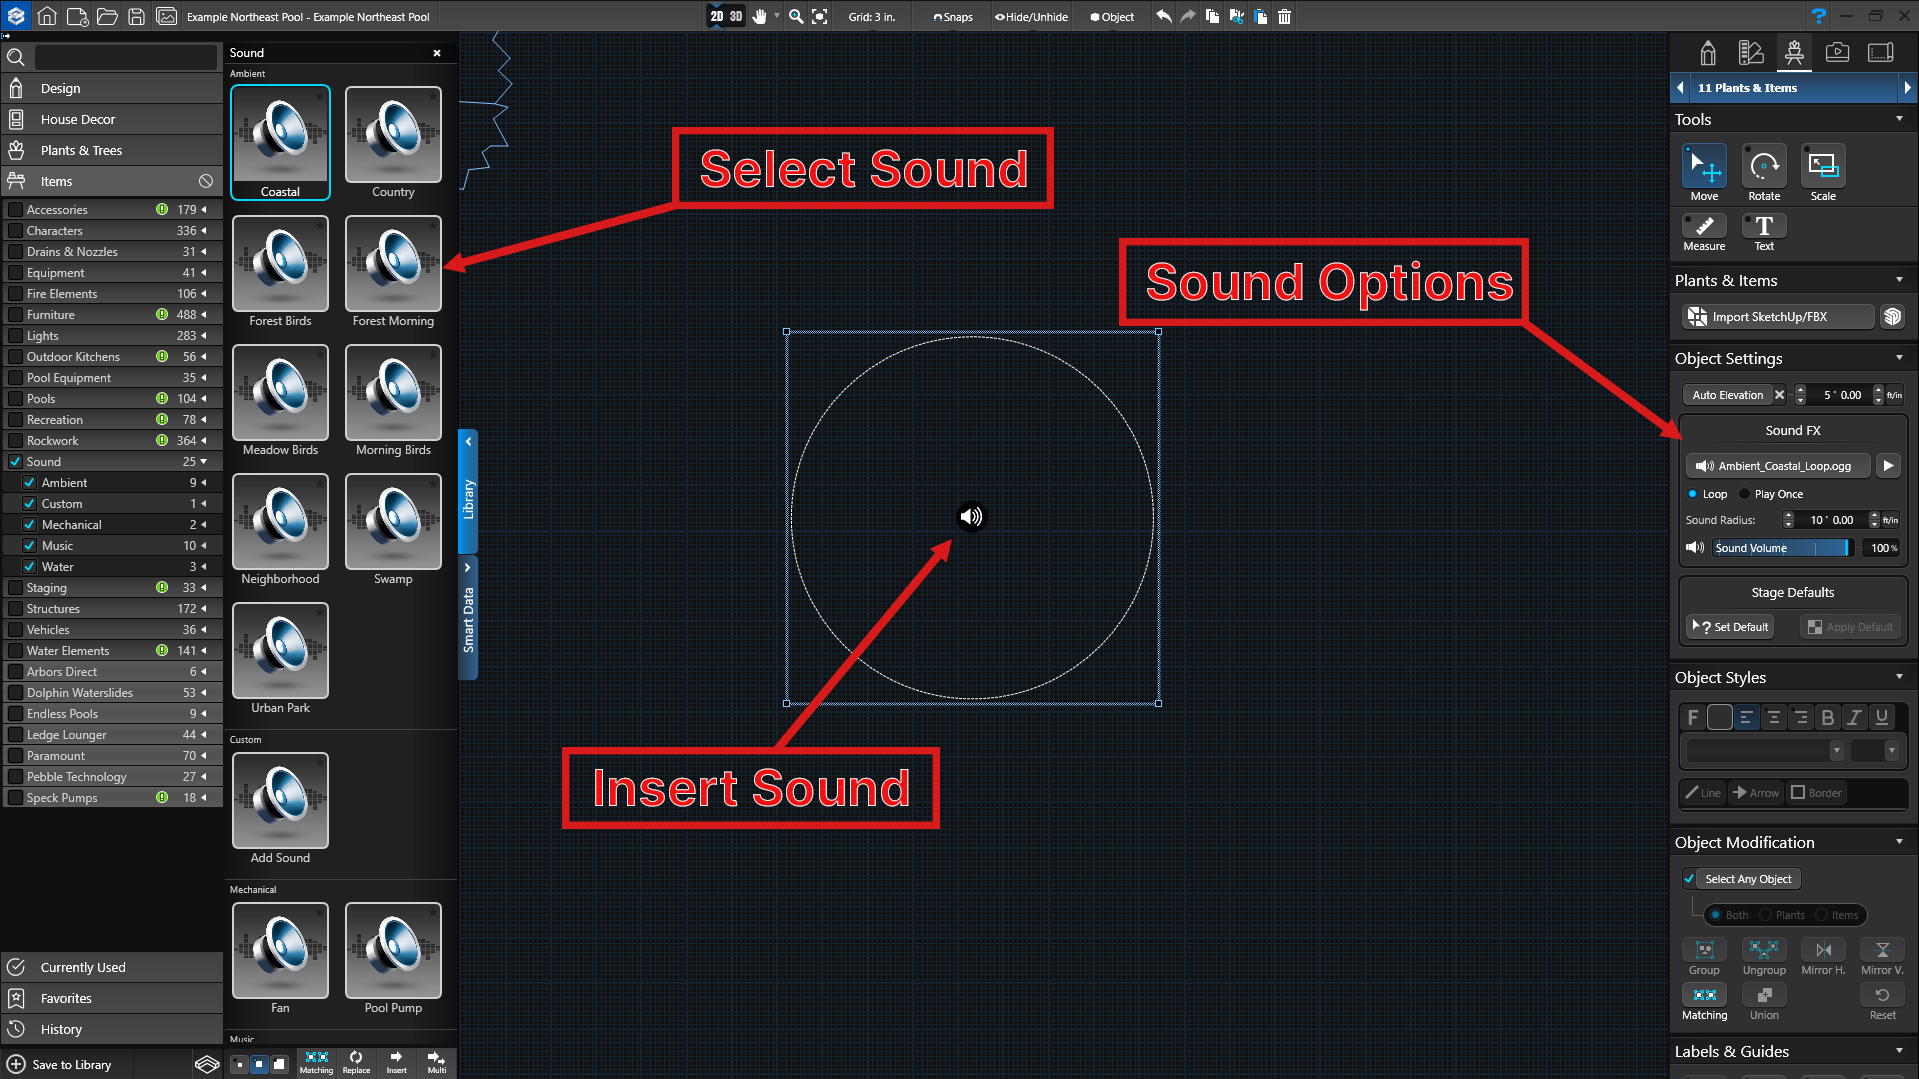The image size is (1919, 1079).
Task: Play the Ambient_Coastal_Loop sound preview
Action: [x=1888, y=466]
